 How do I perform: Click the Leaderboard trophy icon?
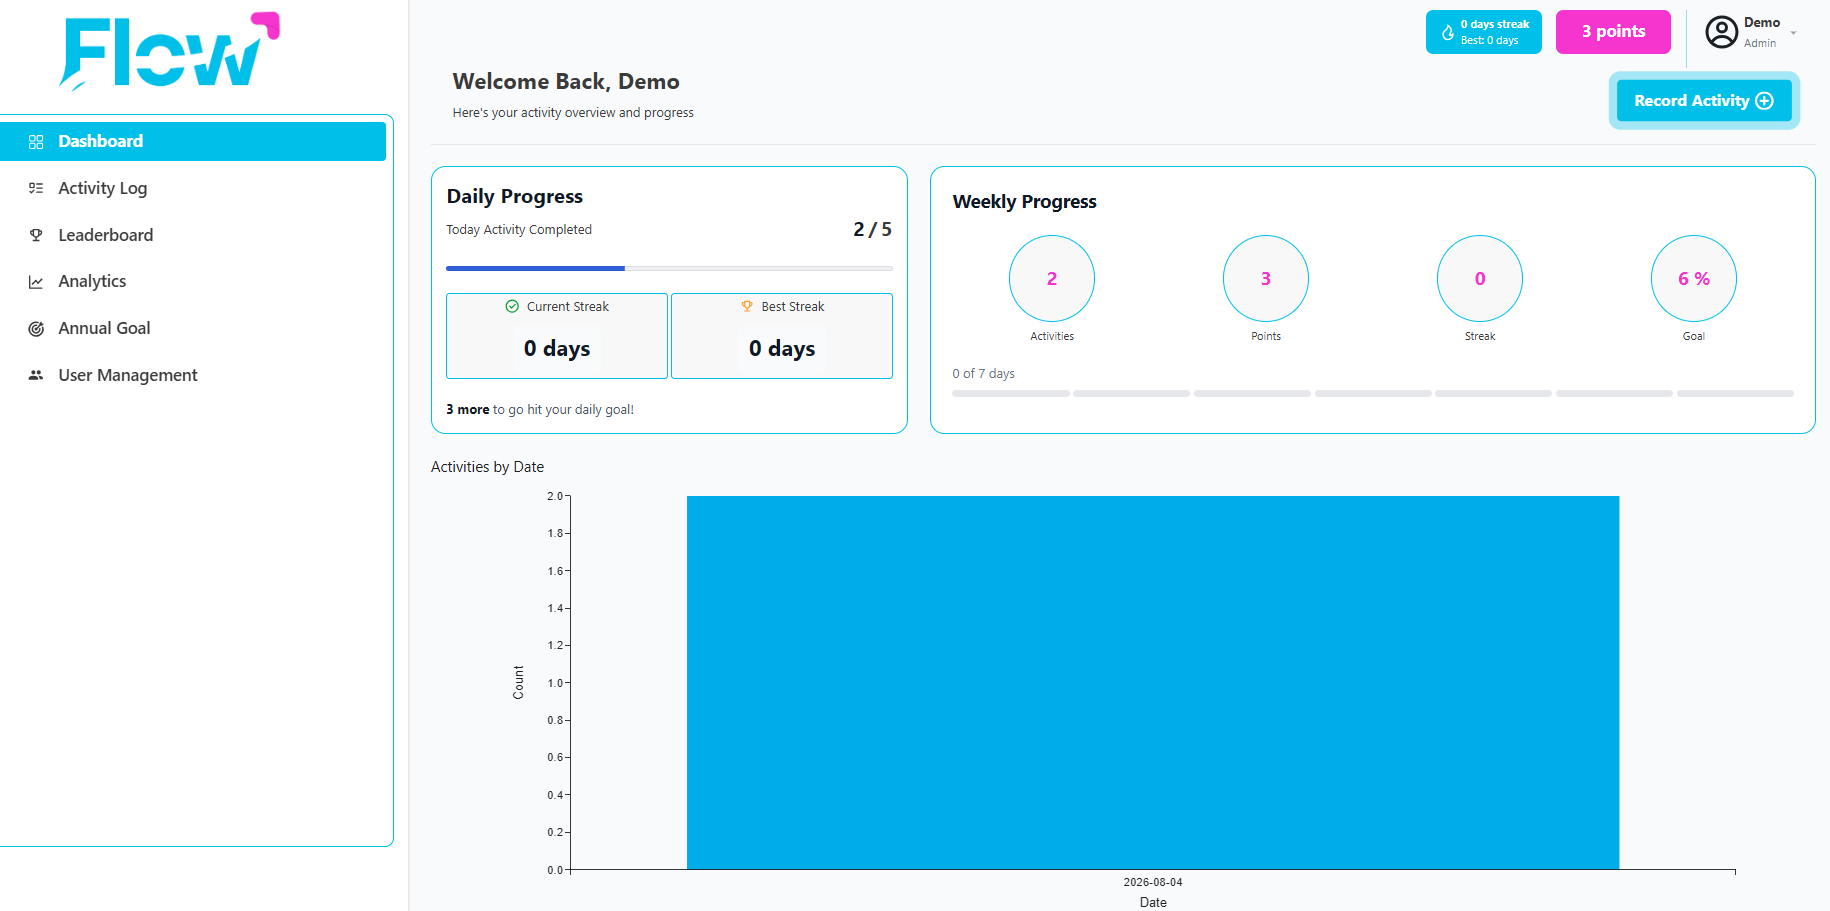coord(36,235)
